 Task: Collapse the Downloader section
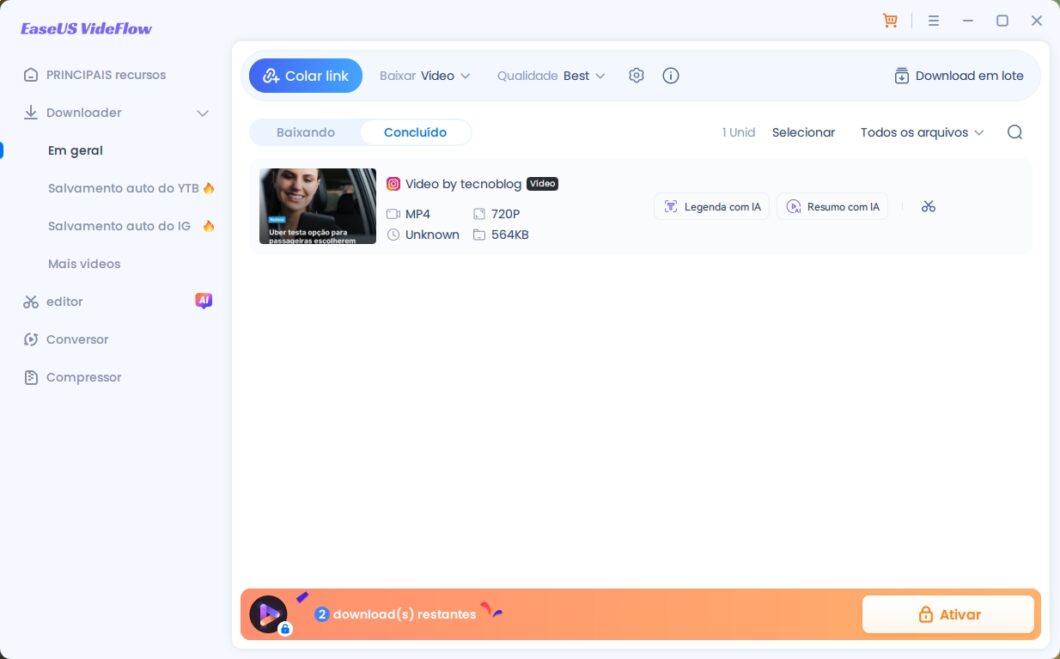(x=202, y=112)
